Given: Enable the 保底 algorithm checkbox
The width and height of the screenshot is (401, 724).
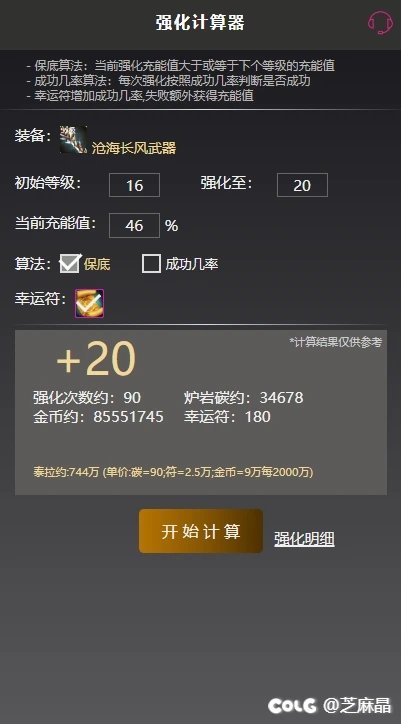Looking at the screenshot, I should point(70,264).
